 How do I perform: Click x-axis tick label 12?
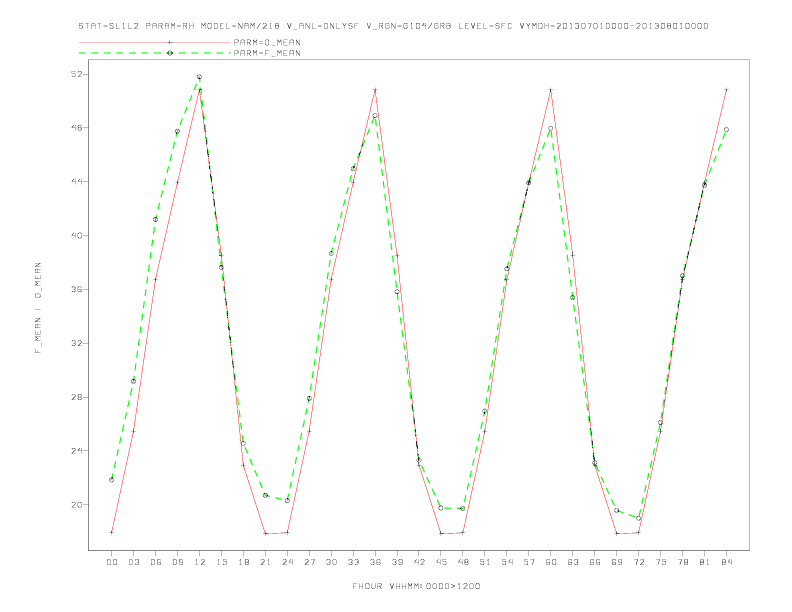[200, 562]
